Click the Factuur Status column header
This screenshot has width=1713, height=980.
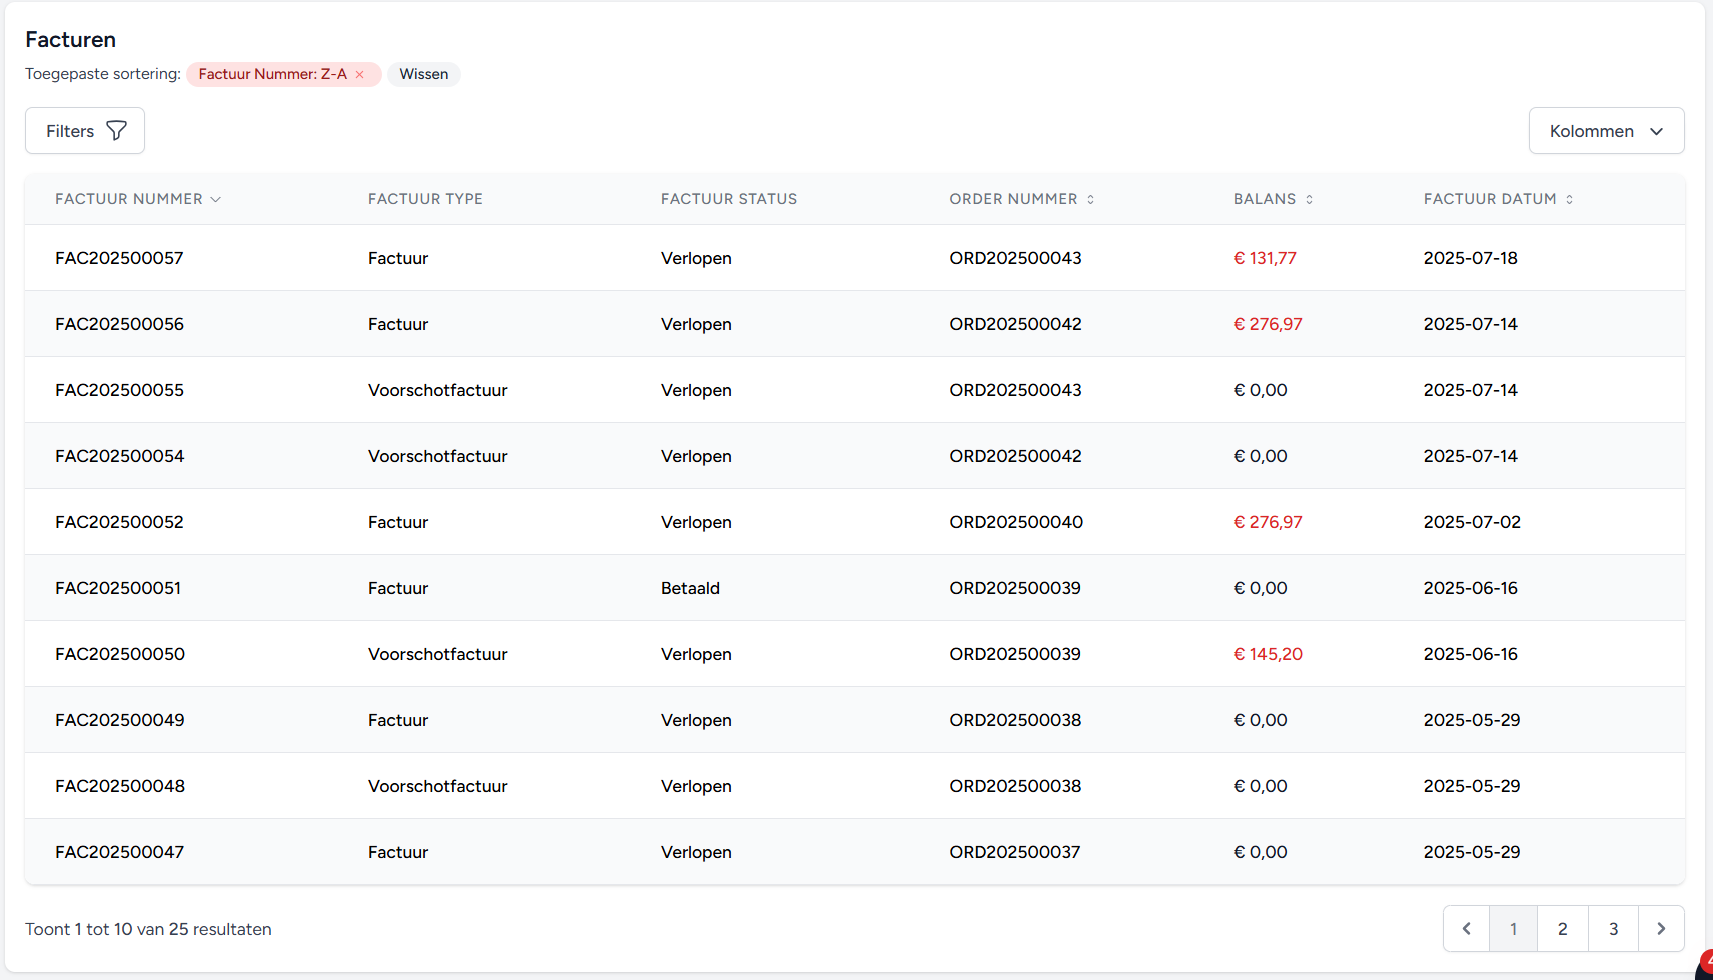pos(728,199)
